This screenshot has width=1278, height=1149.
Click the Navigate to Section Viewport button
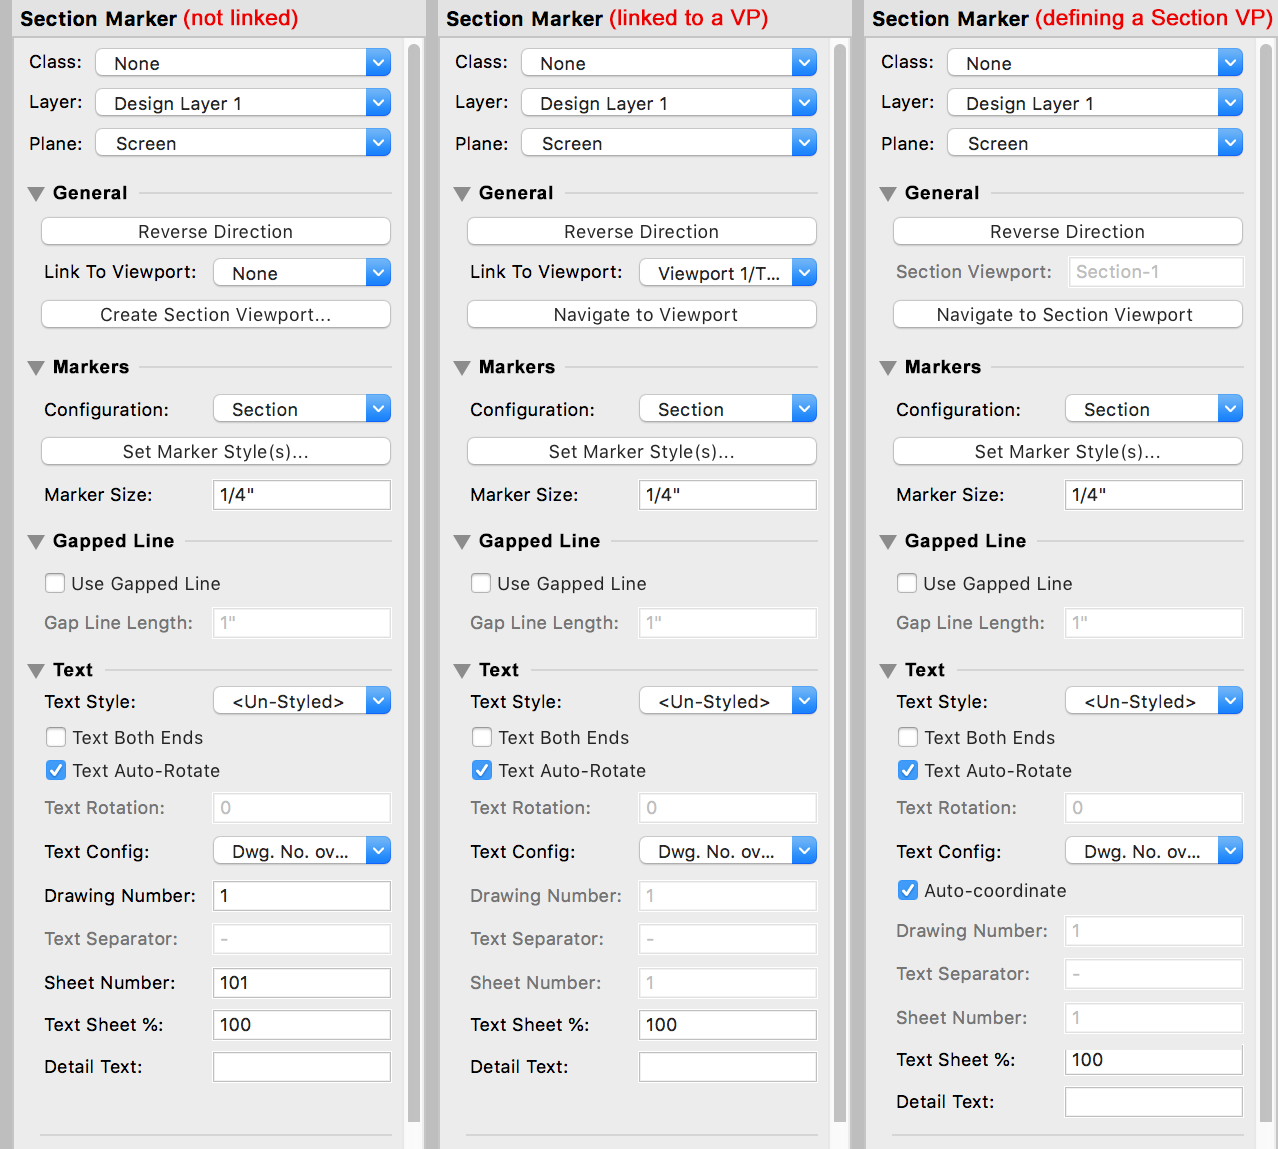pyautogui.click(x=1067, y=315)
